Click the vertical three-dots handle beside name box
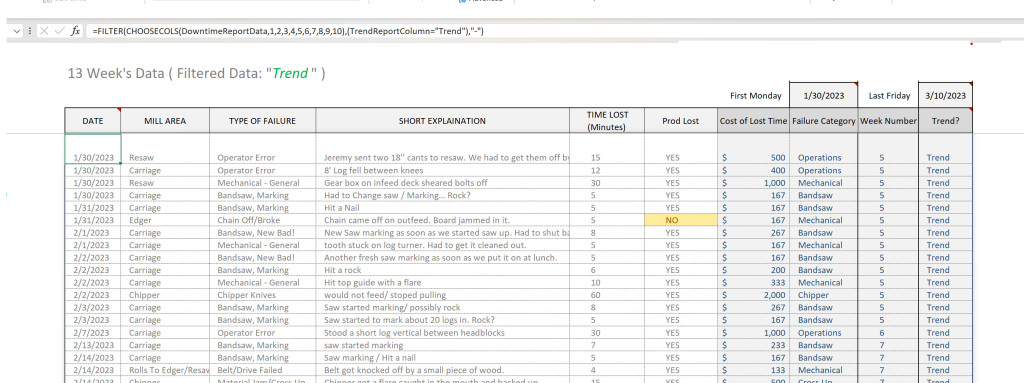This screenshot has height=383, width=1024. pos(30,31)
